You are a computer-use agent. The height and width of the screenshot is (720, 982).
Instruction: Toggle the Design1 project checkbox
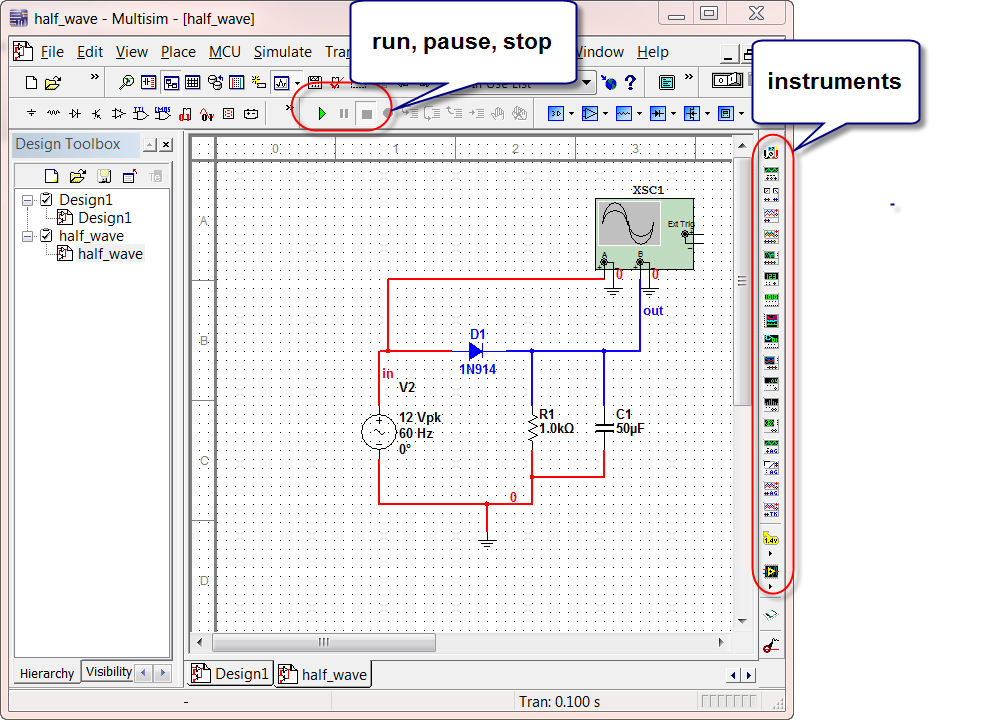(x=46, y=200)
